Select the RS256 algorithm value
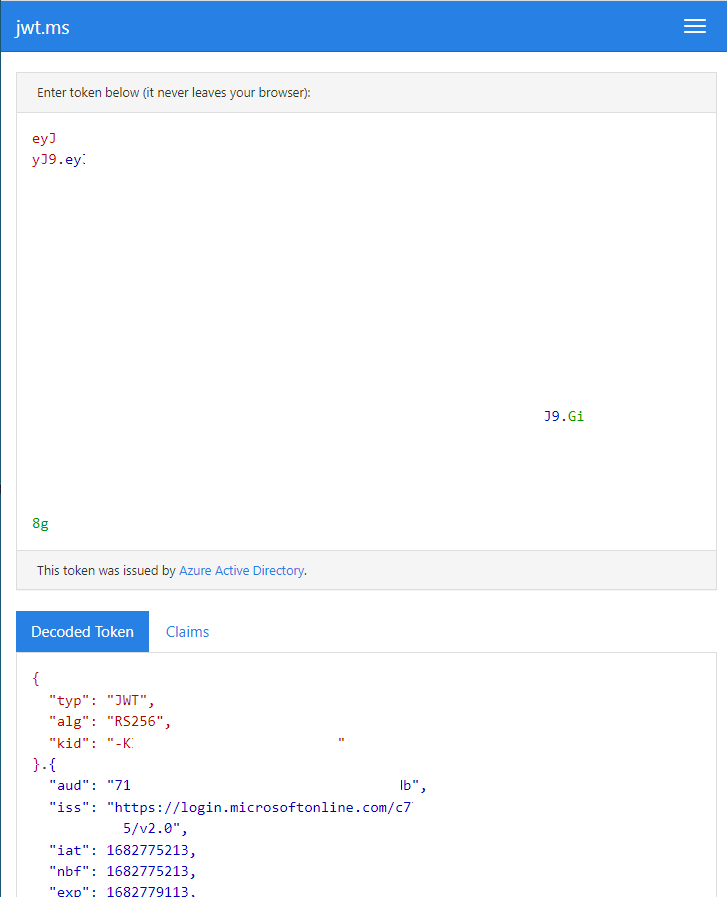This screenshot has height=897, width=727. click(136, 721)
